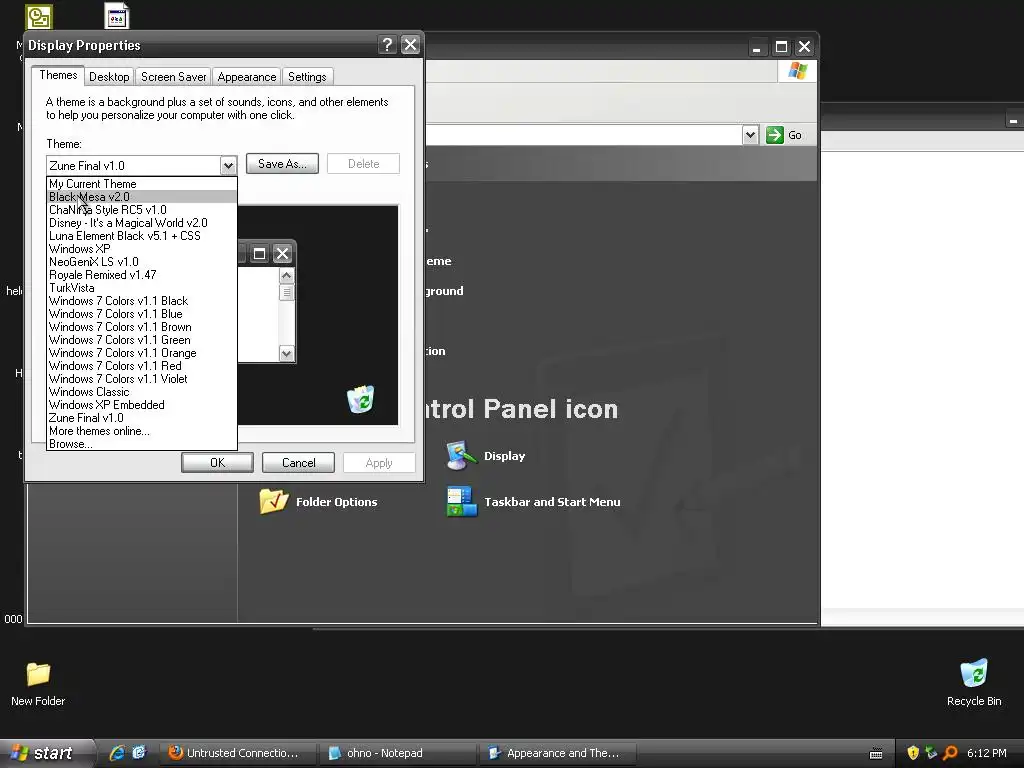Choose My Current Theme from list

coord(142,184)
